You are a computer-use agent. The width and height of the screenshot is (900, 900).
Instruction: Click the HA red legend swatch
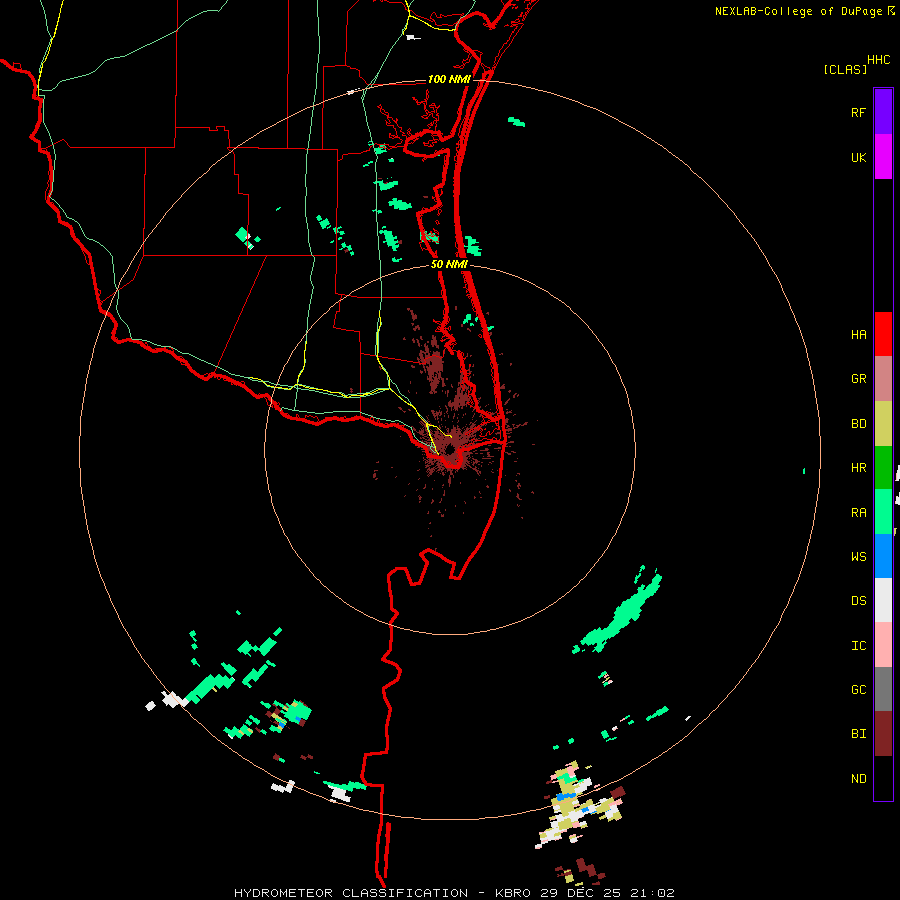(x=883, y=334)
